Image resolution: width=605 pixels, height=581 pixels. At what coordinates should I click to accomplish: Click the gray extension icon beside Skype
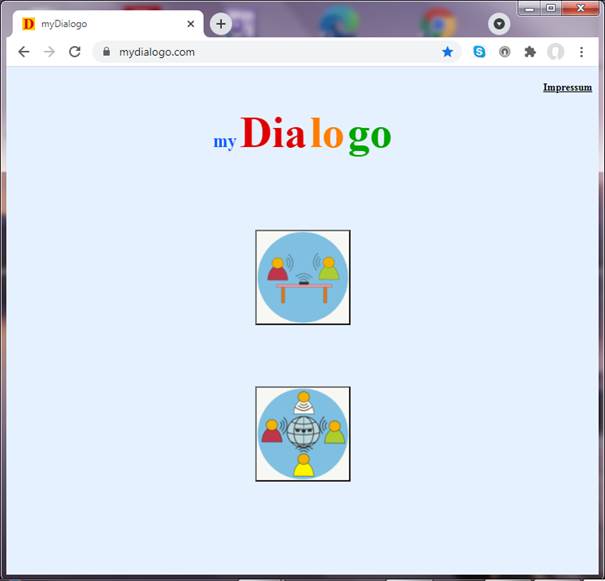[504, 52]
